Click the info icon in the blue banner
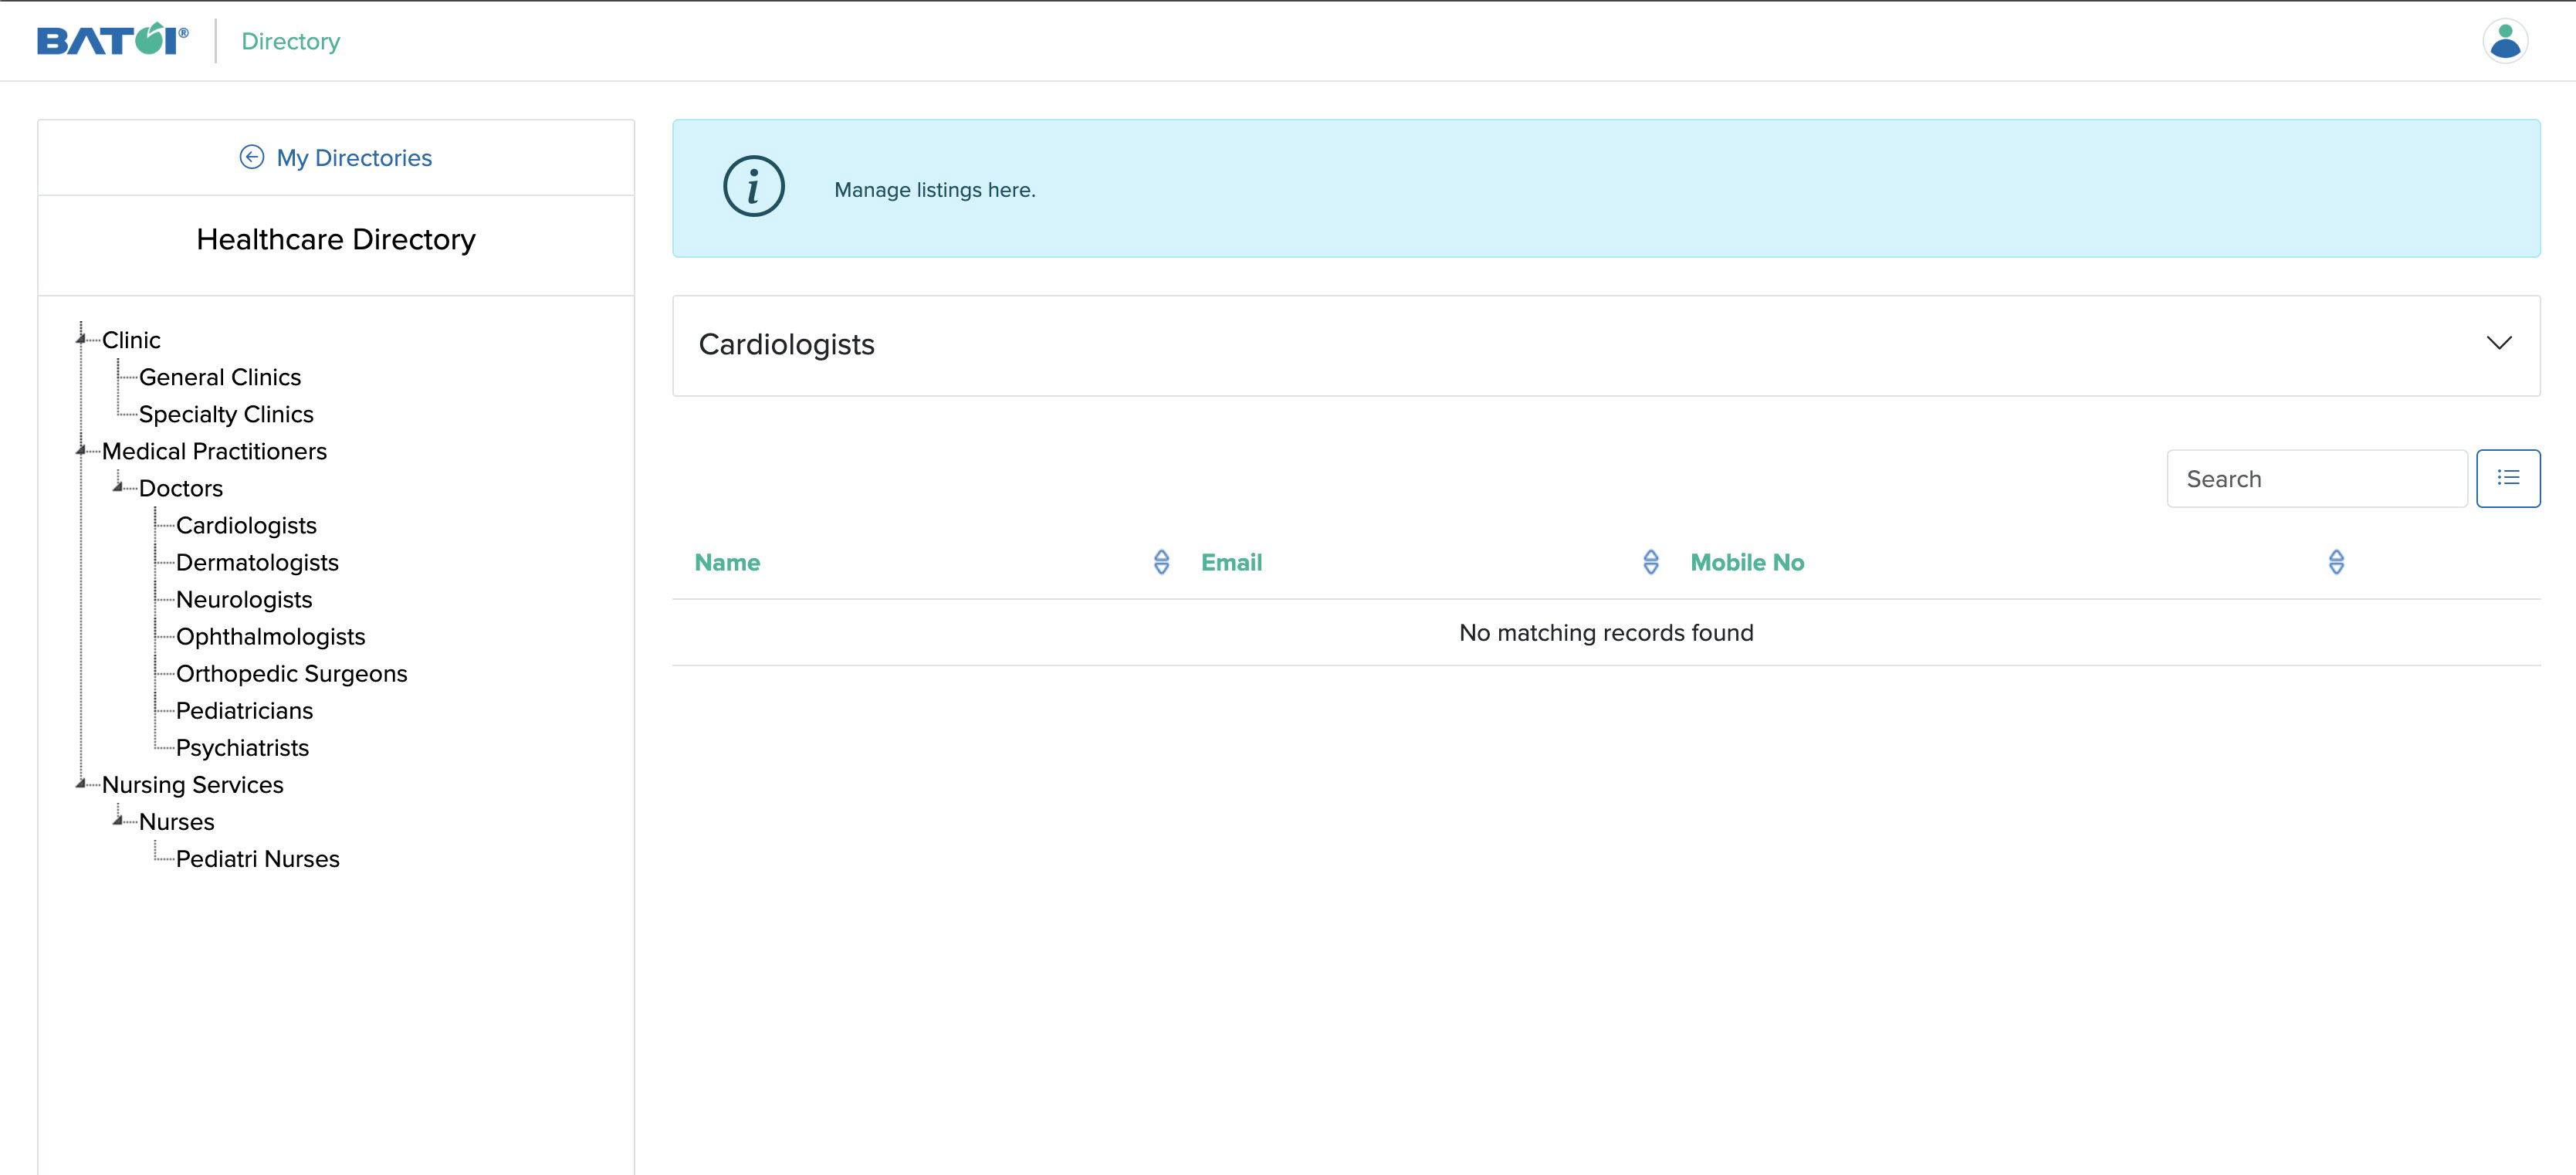2576x1175 pixels. tap(754, 186)
